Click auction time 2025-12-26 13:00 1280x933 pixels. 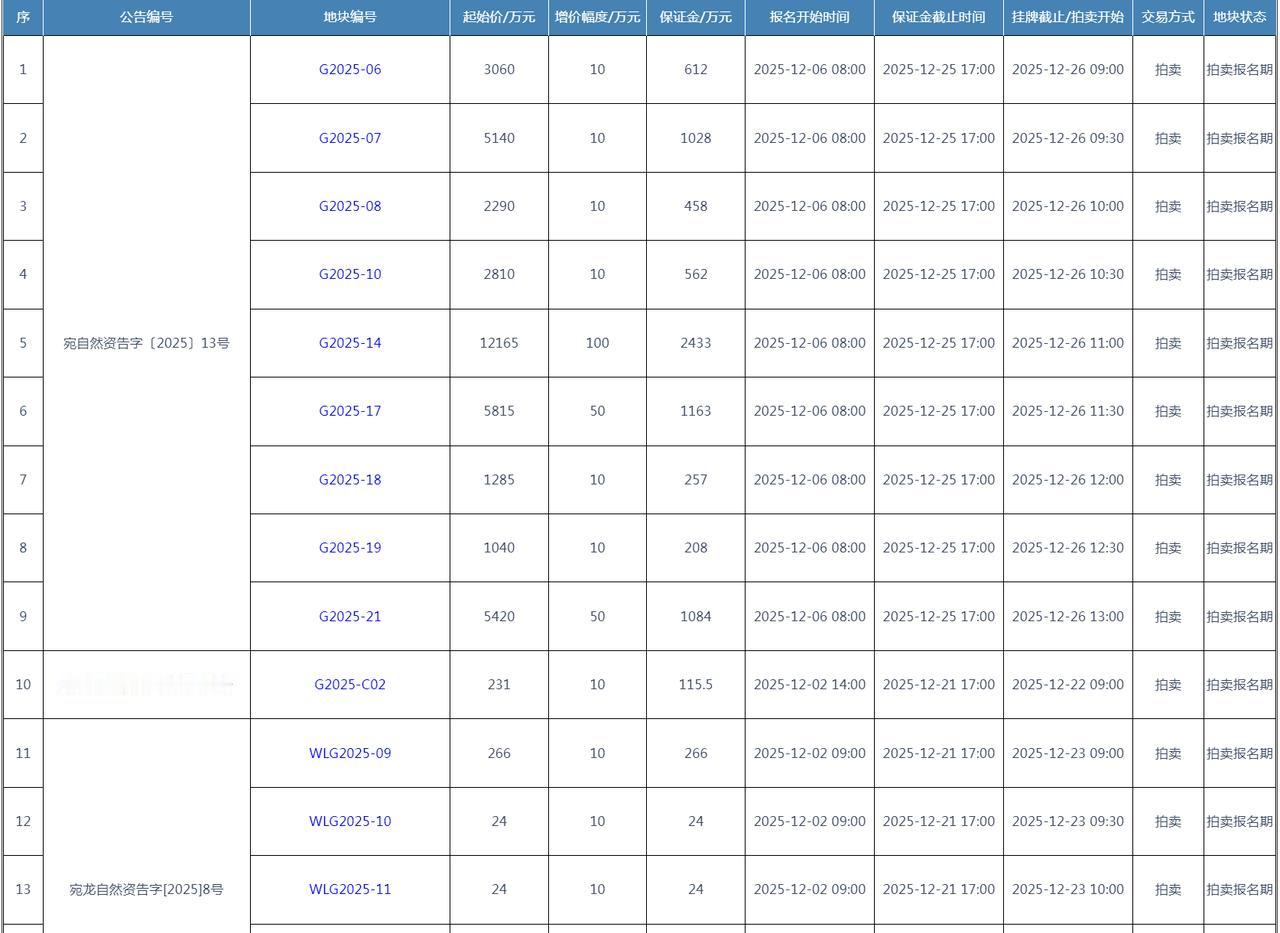tap(1068, 617)
